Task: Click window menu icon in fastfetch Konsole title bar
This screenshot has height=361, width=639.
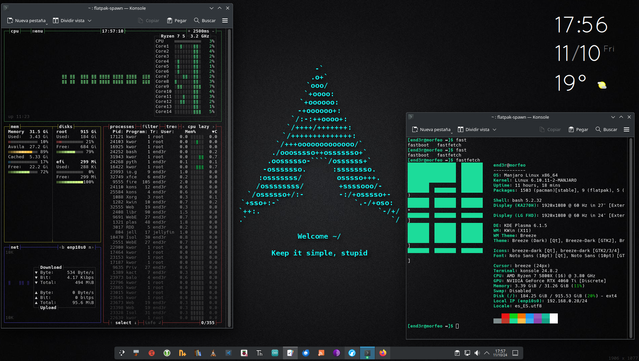Action: (x=411, y=117)
